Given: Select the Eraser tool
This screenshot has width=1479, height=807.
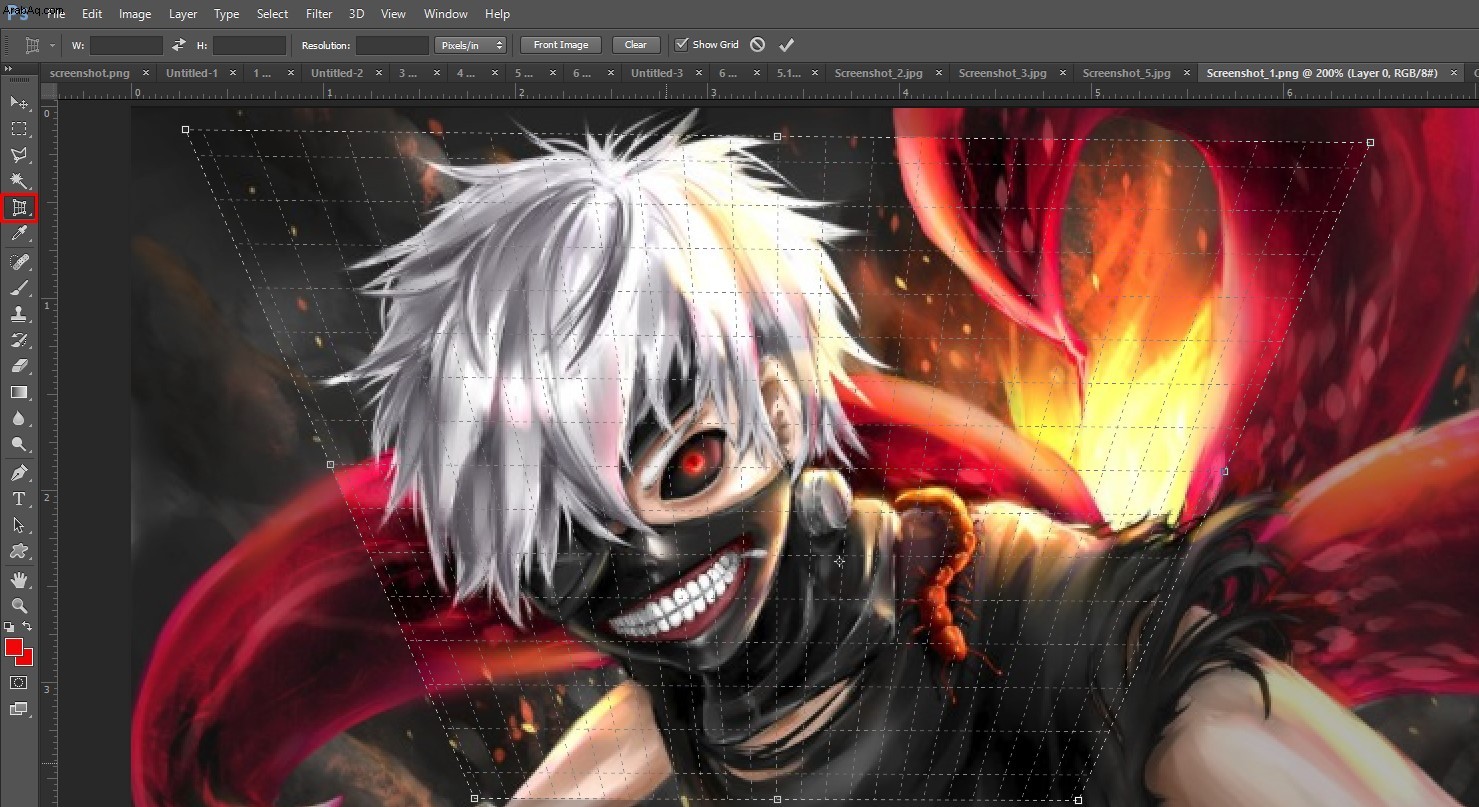Looking at the screenshot, I should [19, 366].
